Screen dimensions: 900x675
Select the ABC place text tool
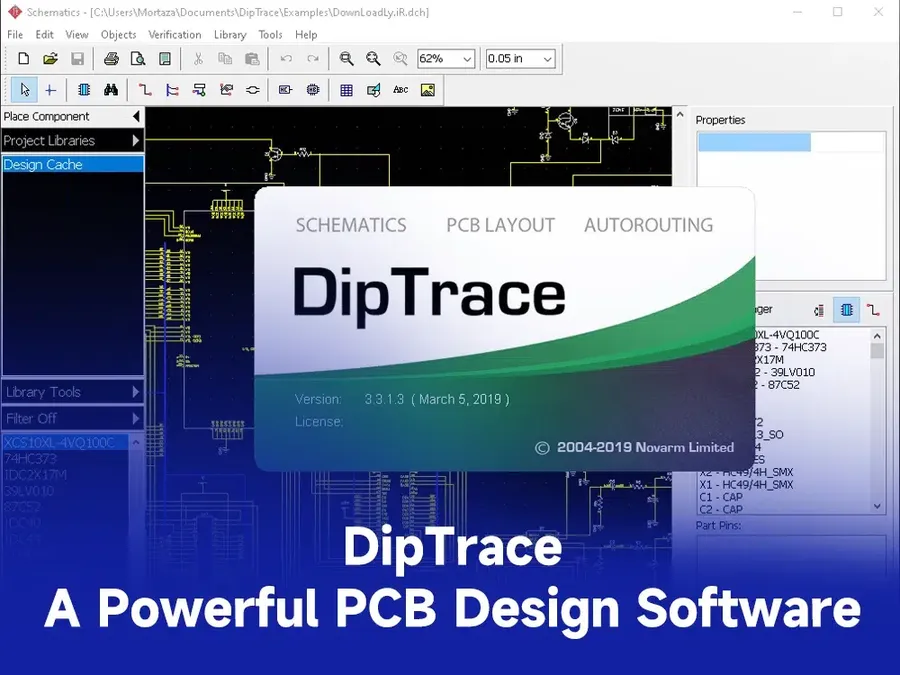point(401,90)
